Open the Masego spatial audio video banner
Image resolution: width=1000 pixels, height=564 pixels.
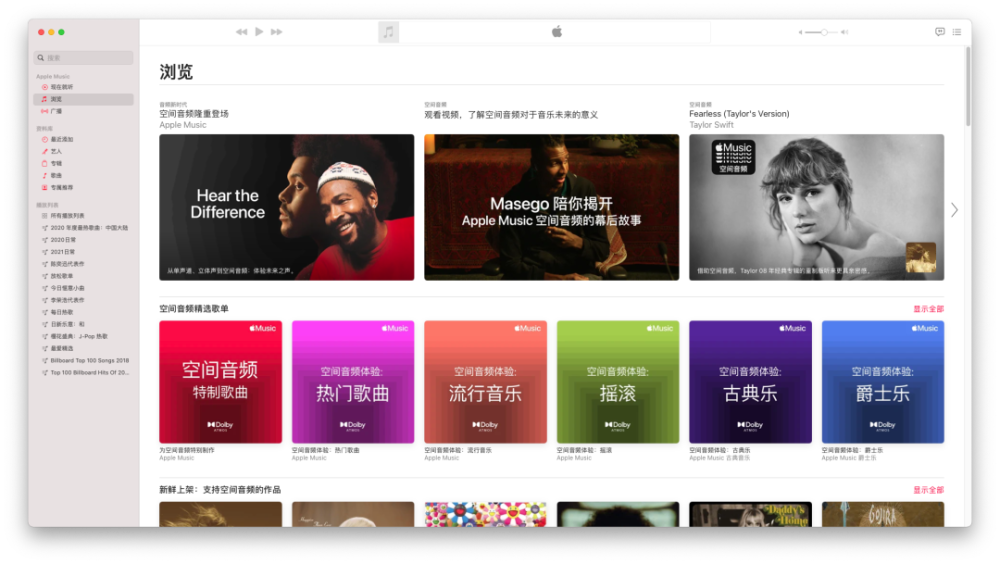pos(552,207)
